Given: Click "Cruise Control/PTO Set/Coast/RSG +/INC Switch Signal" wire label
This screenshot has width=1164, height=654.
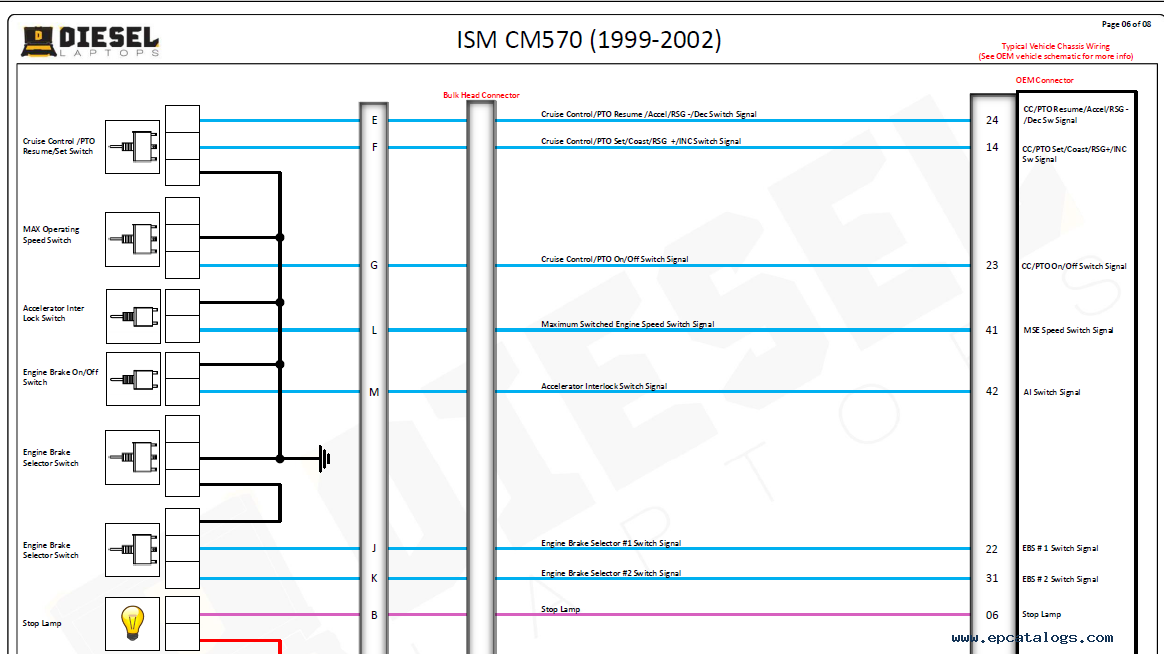Looking at the screenshot, I should coord(641,141).
